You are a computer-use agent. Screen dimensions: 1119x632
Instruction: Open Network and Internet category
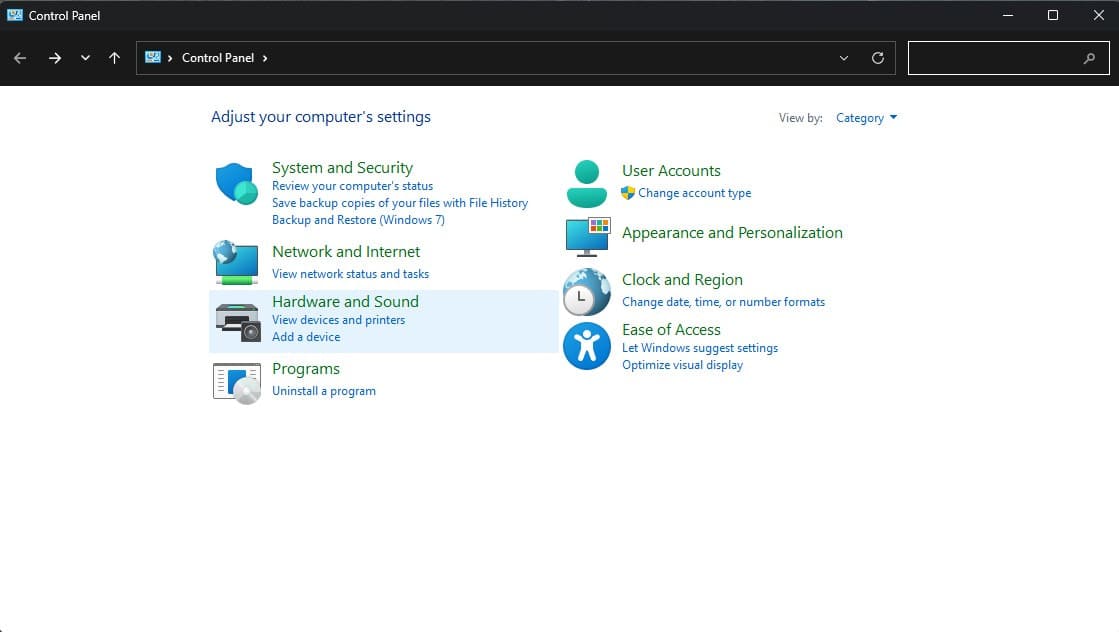click(346, 252)
